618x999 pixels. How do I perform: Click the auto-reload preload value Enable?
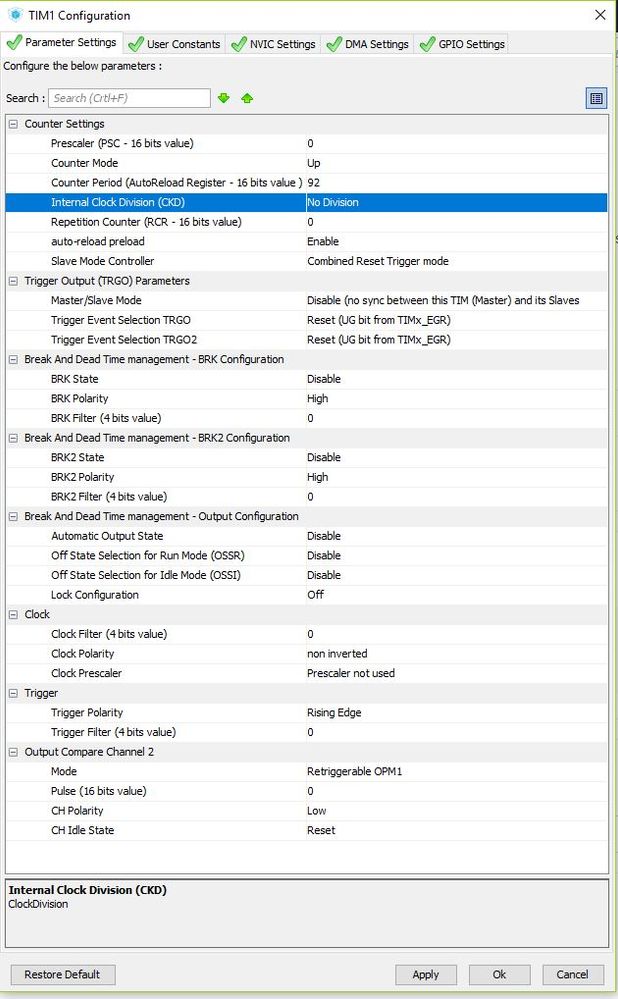click(323, 241)
